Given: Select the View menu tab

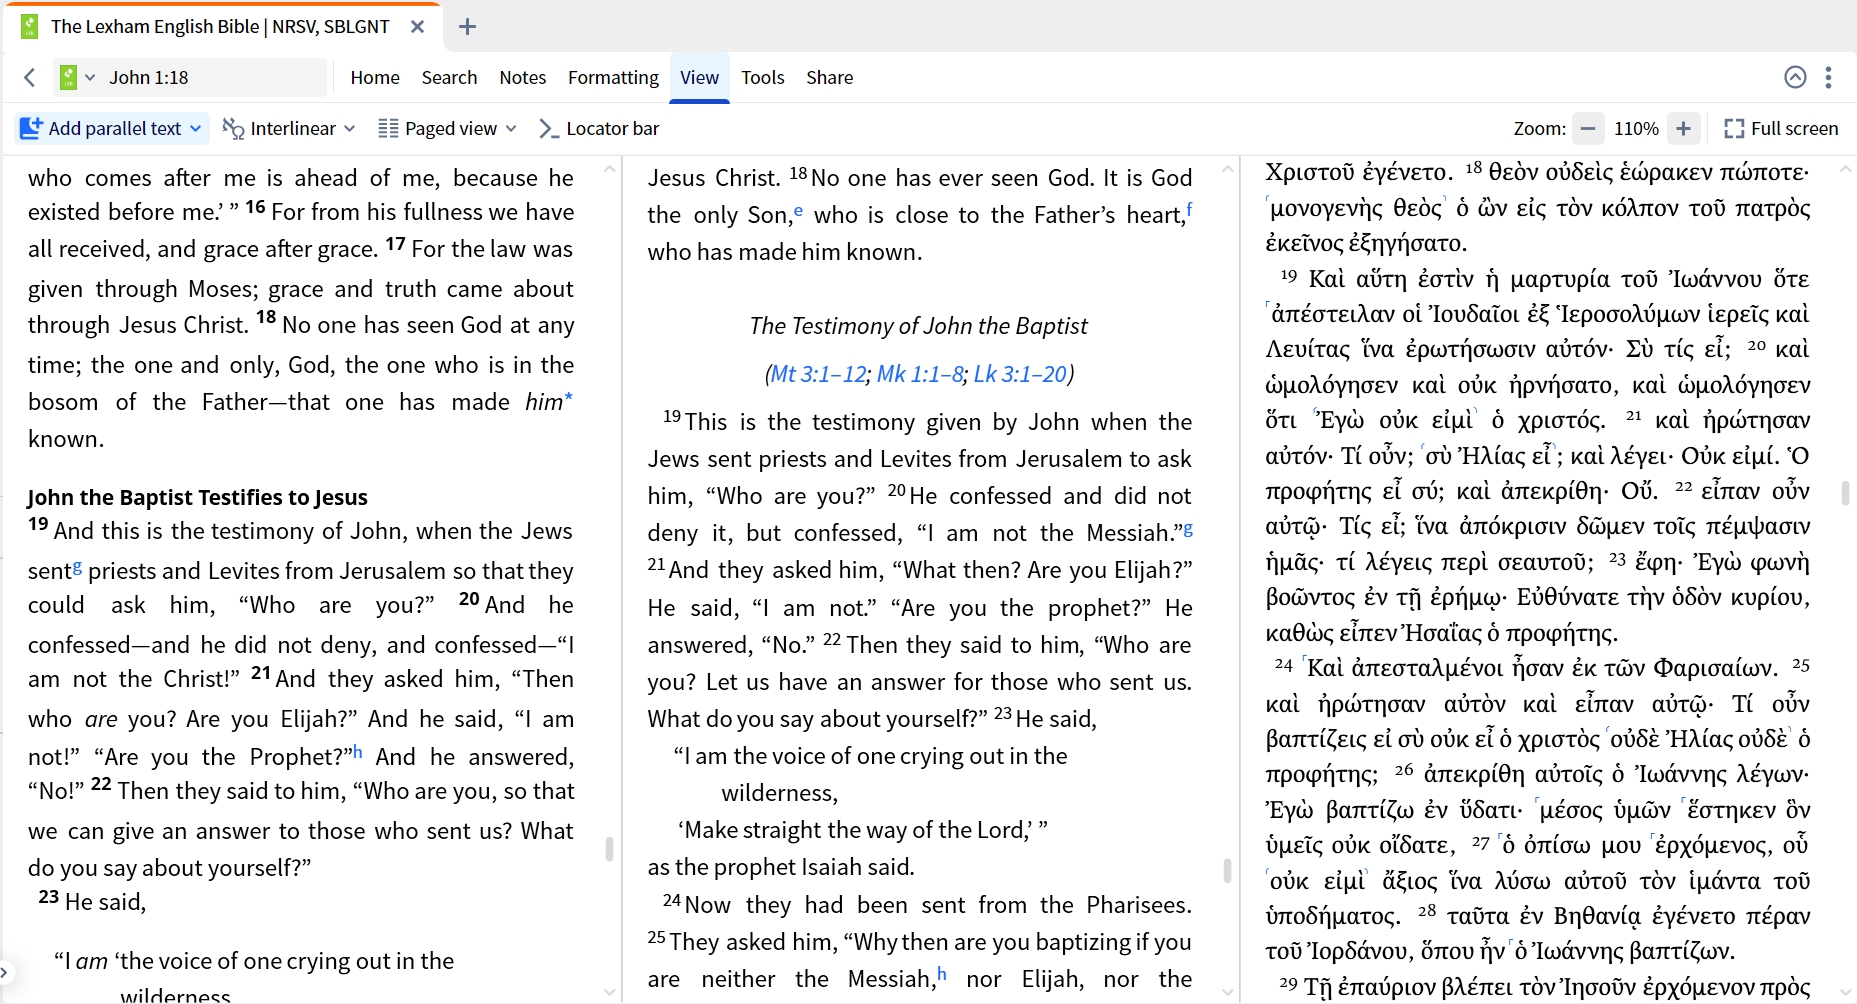Looking at the screenshot, I should 699,77.
